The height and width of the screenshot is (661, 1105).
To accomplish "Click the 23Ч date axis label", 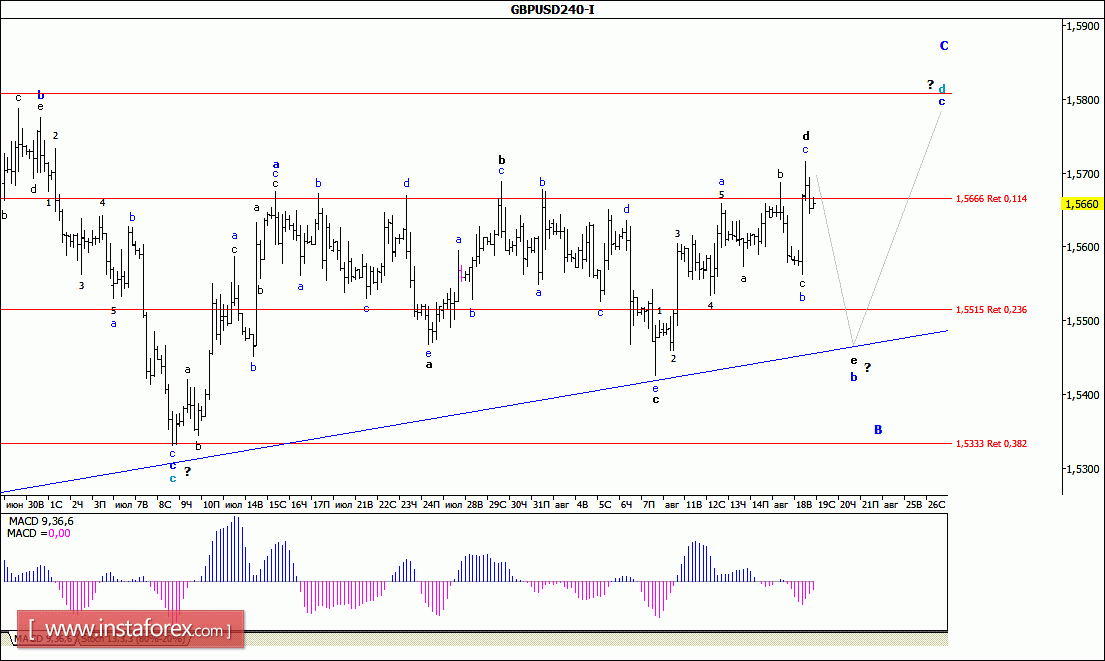I will 409,505.
